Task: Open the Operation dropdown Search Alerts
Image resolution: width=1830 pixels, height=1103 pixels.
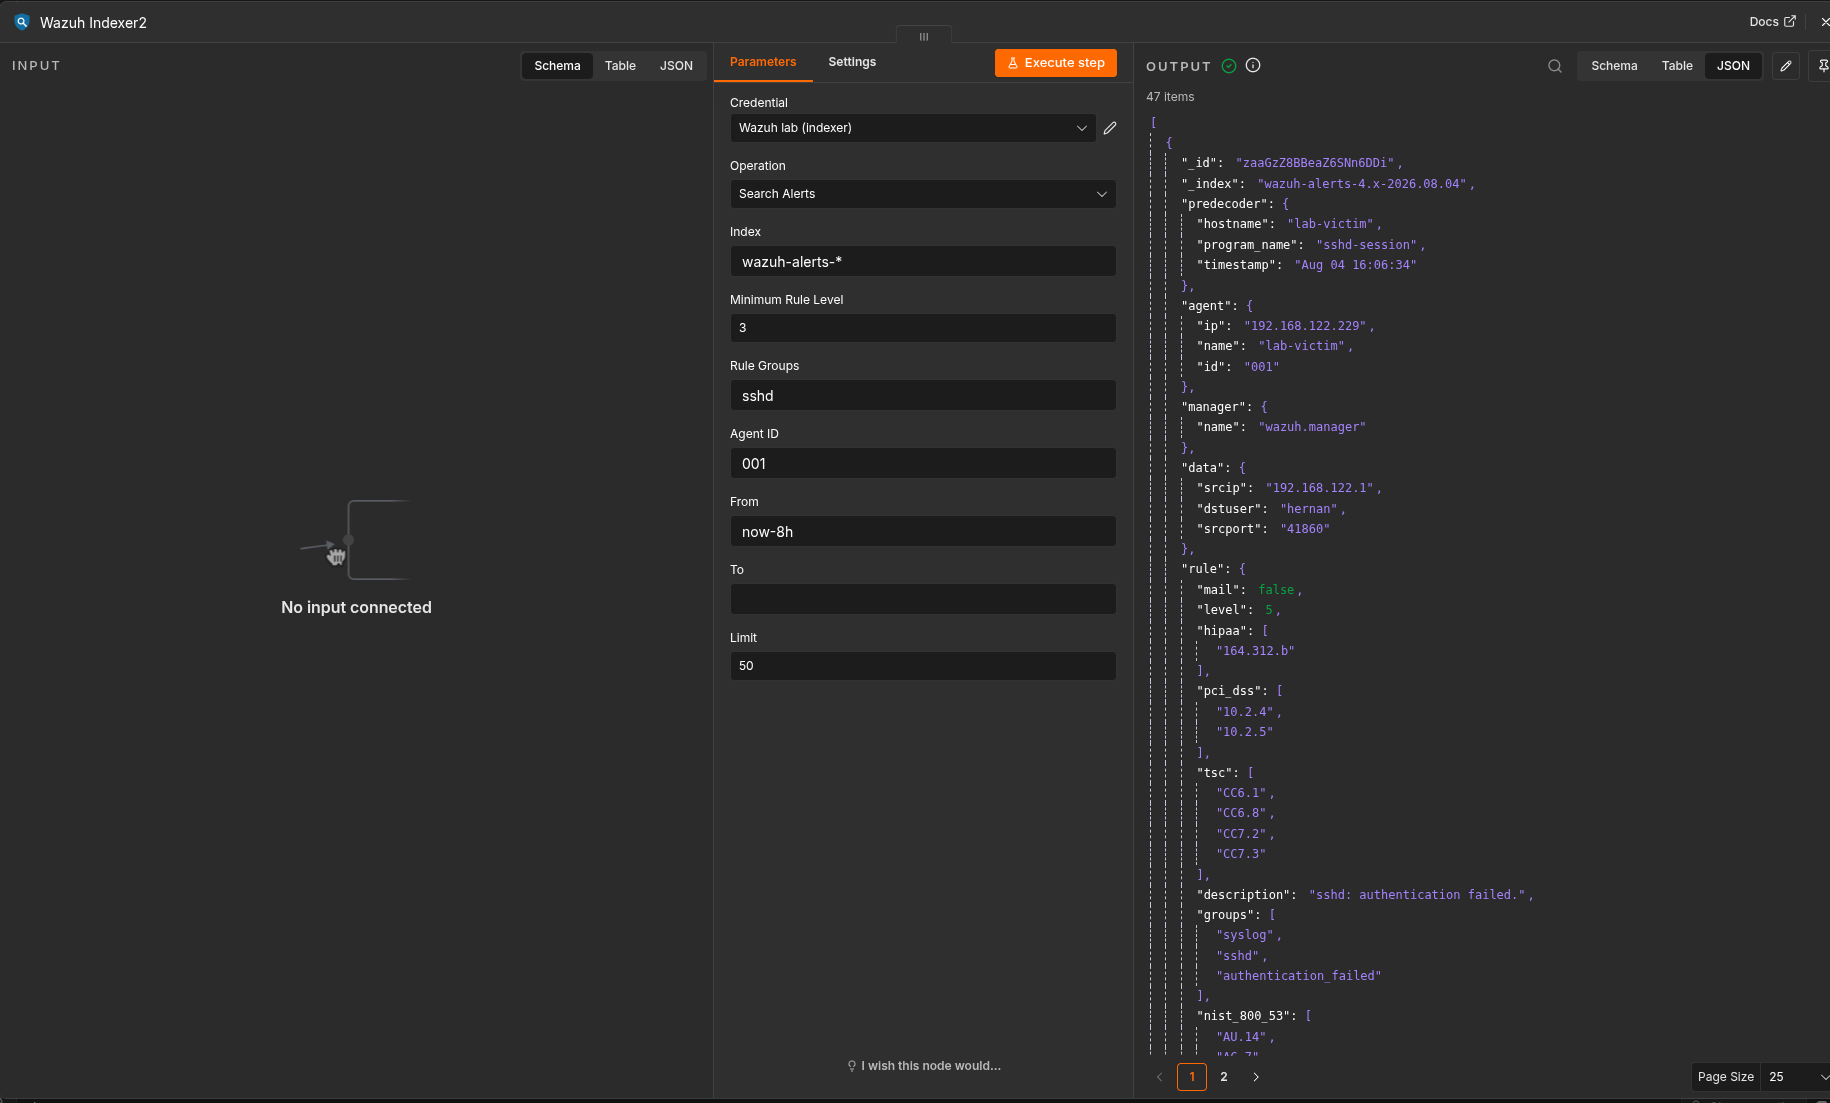Action: click(923, 194)
